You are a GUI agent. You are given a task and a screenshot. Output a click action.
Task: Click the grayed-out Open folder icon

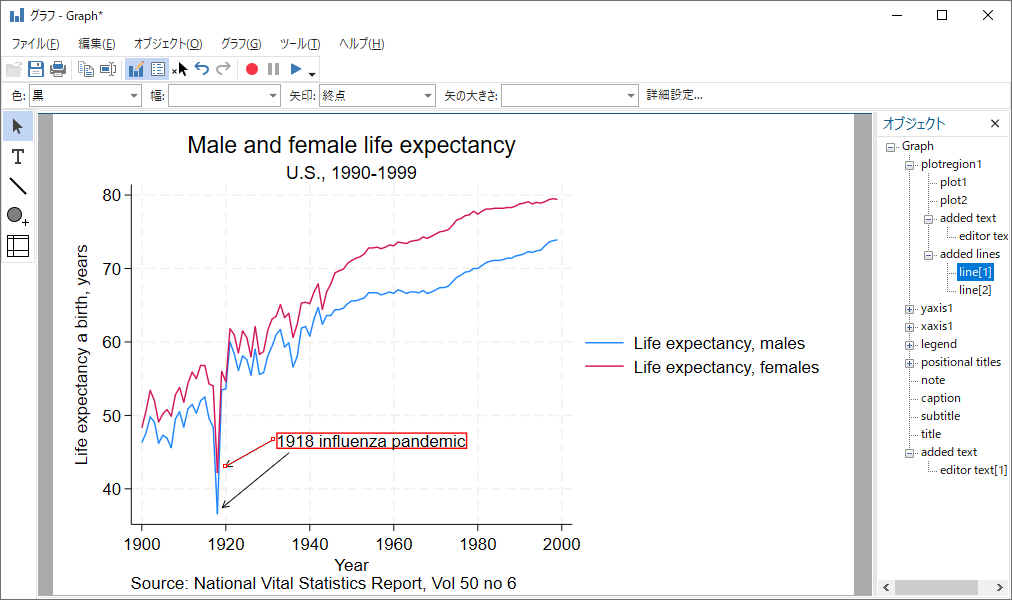(14, 69)
